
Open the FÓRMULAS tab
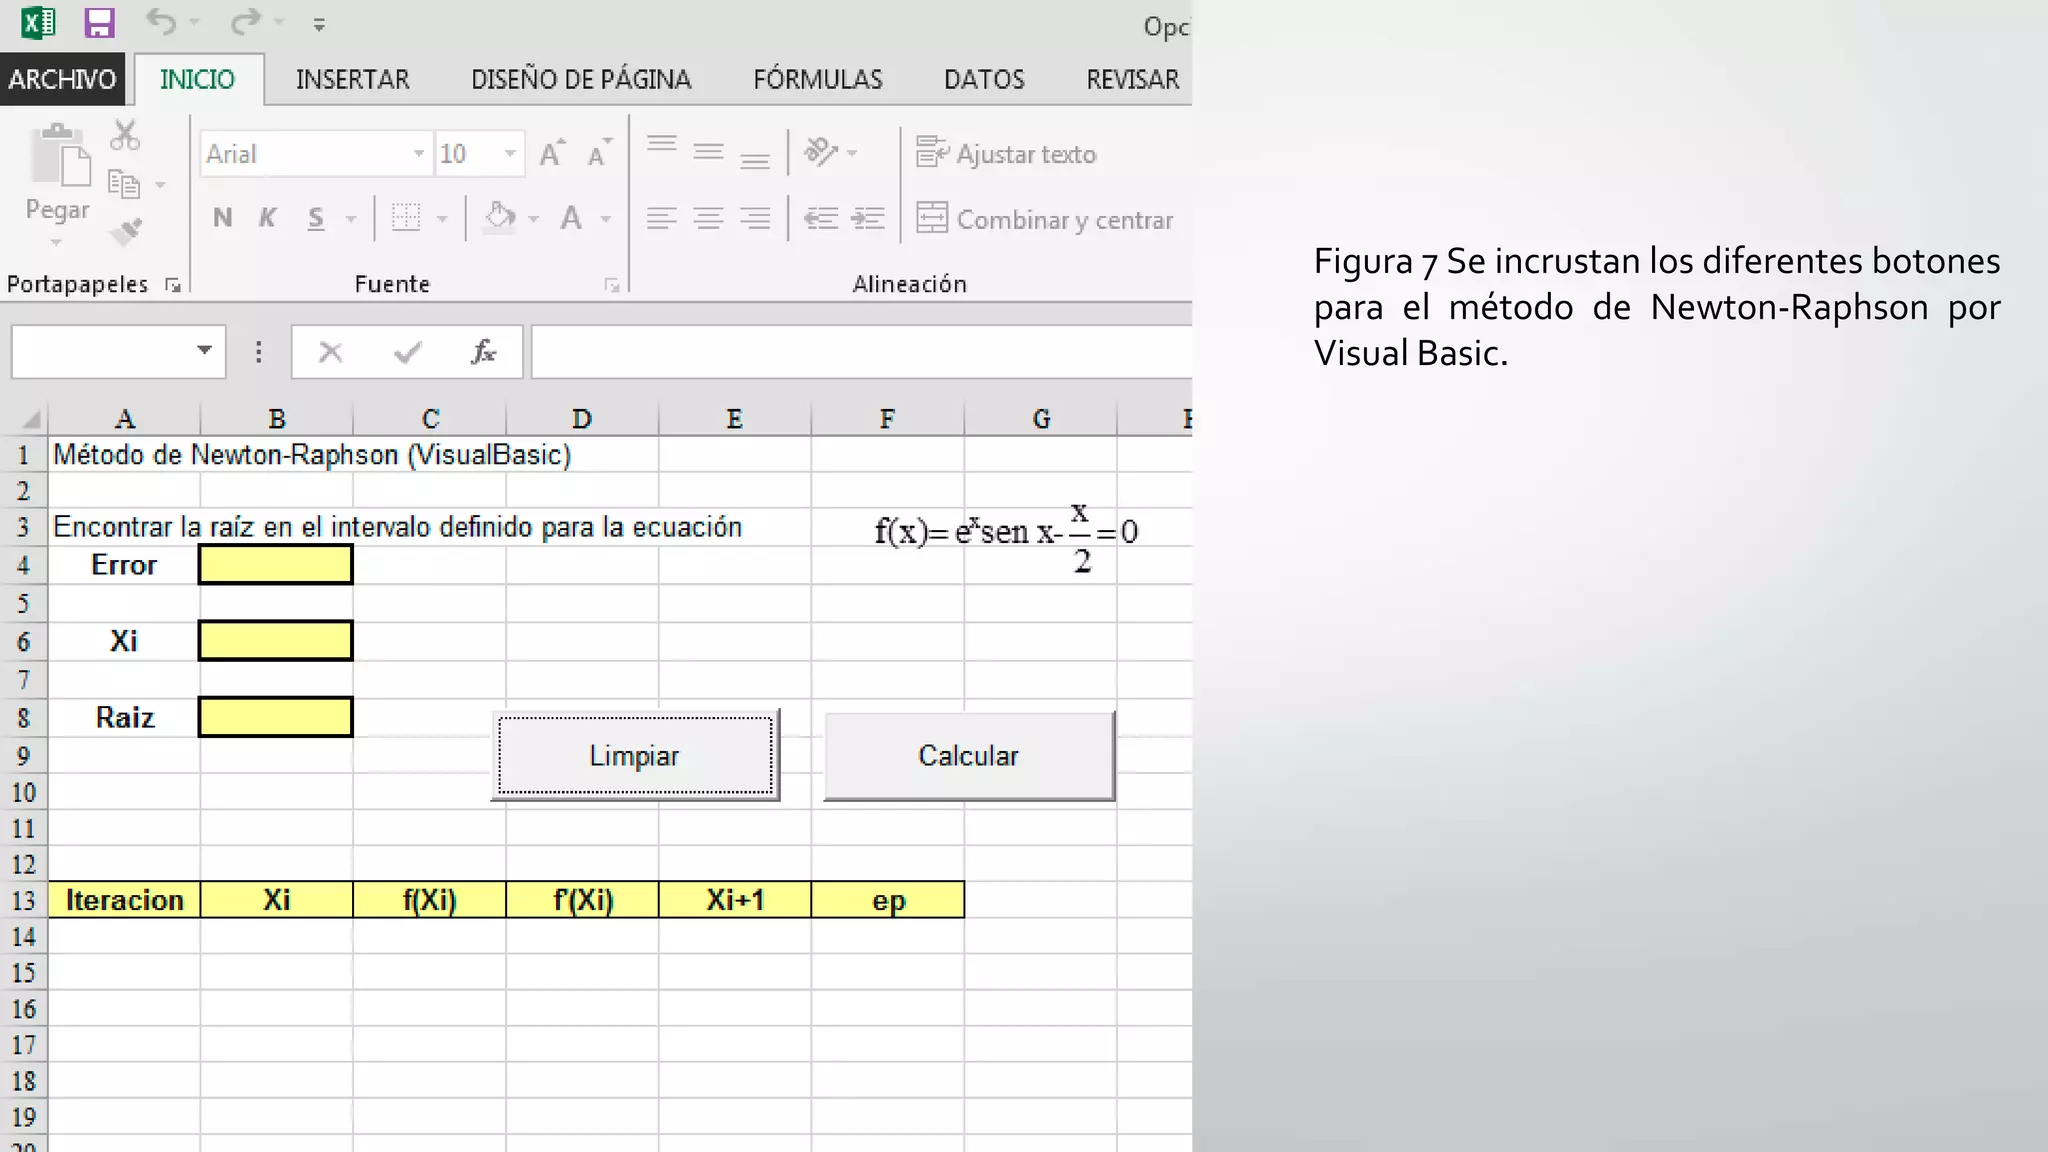tap(818, 79)
